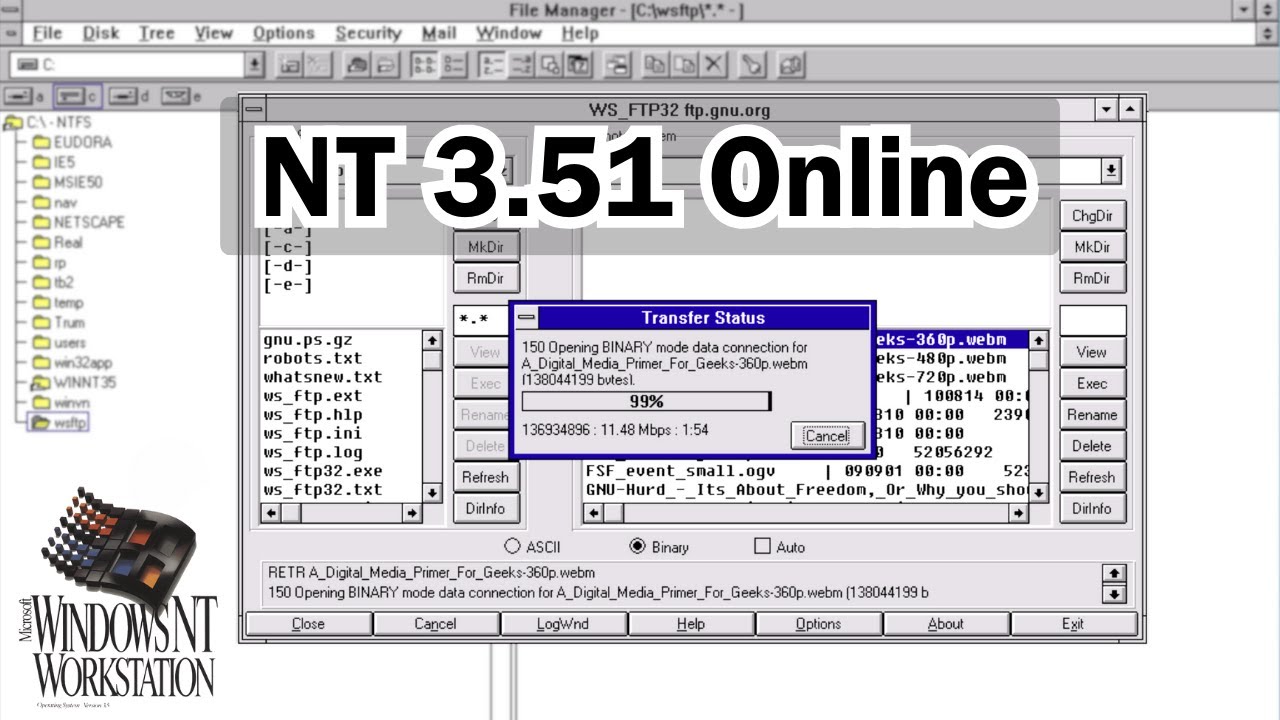Click the Sort by Type toolbar icon
This screenshot has width=1280, height=720.
click(522, 65)
